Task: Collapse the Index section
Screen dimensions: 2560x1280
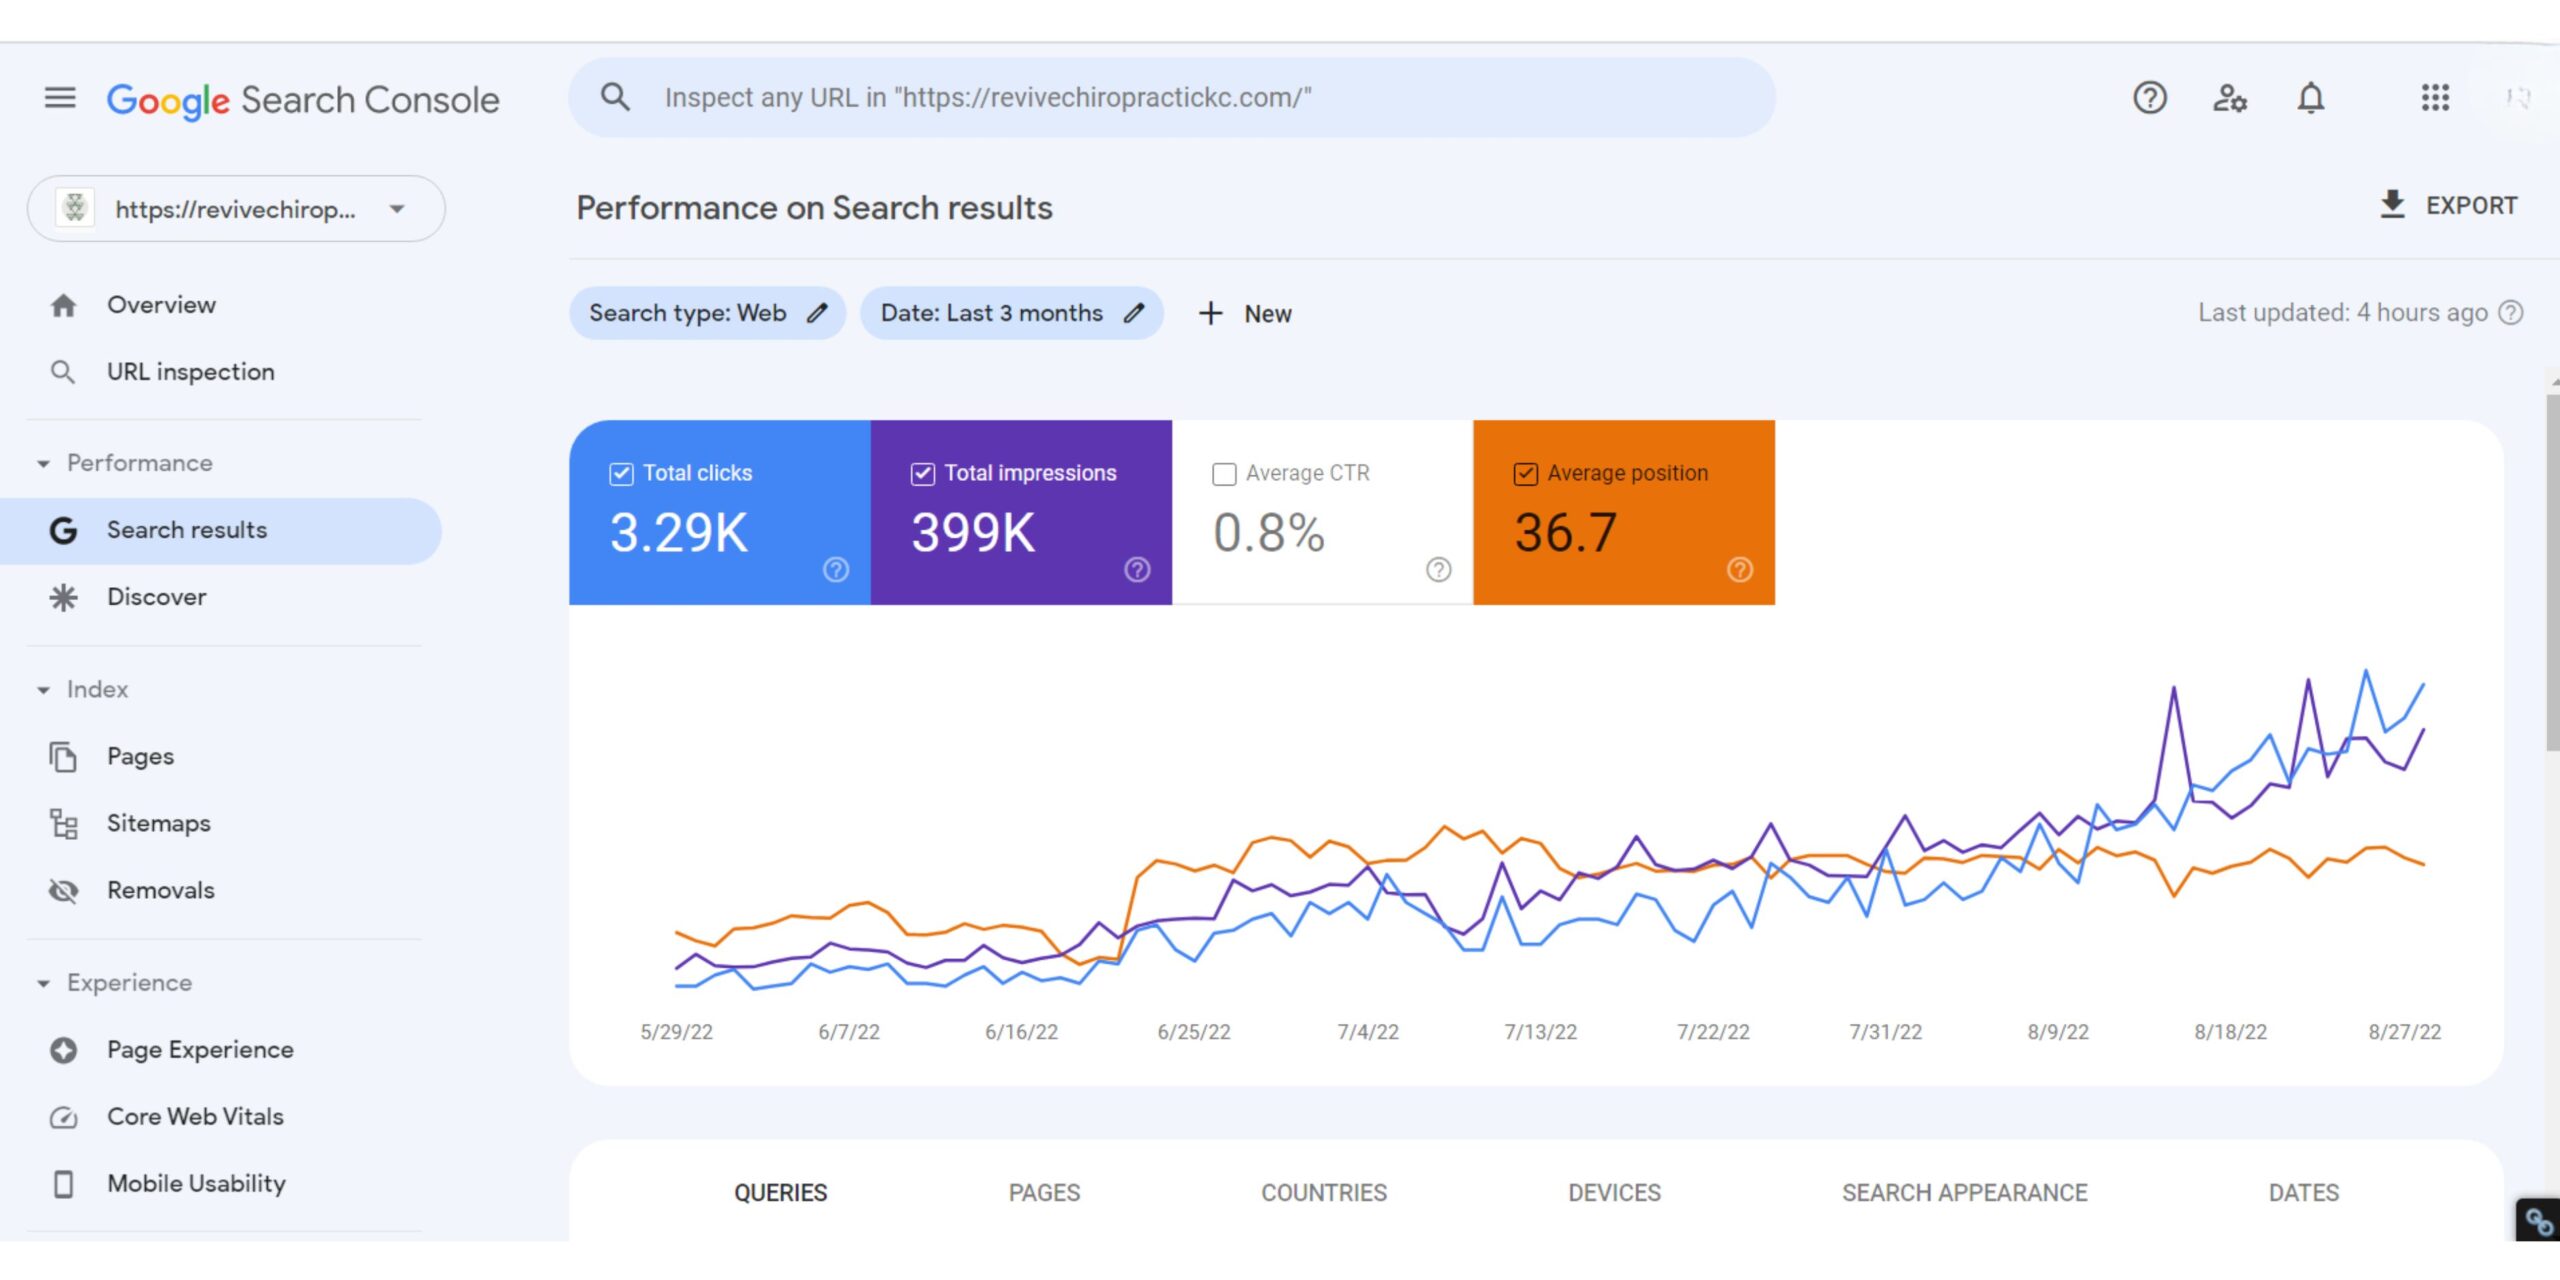Action: click(43, 690)
